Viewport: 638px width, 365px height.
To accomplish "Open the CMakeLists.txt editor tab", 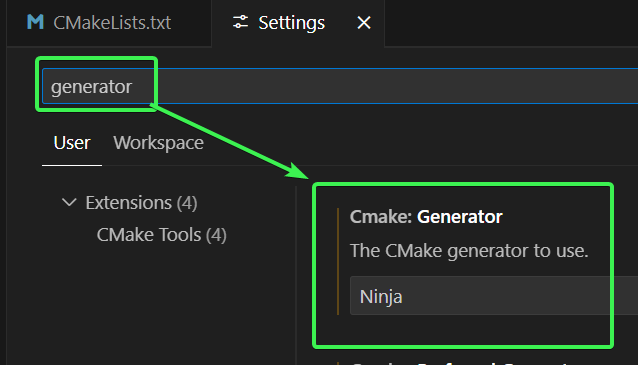I will click(x=109, y=23).
